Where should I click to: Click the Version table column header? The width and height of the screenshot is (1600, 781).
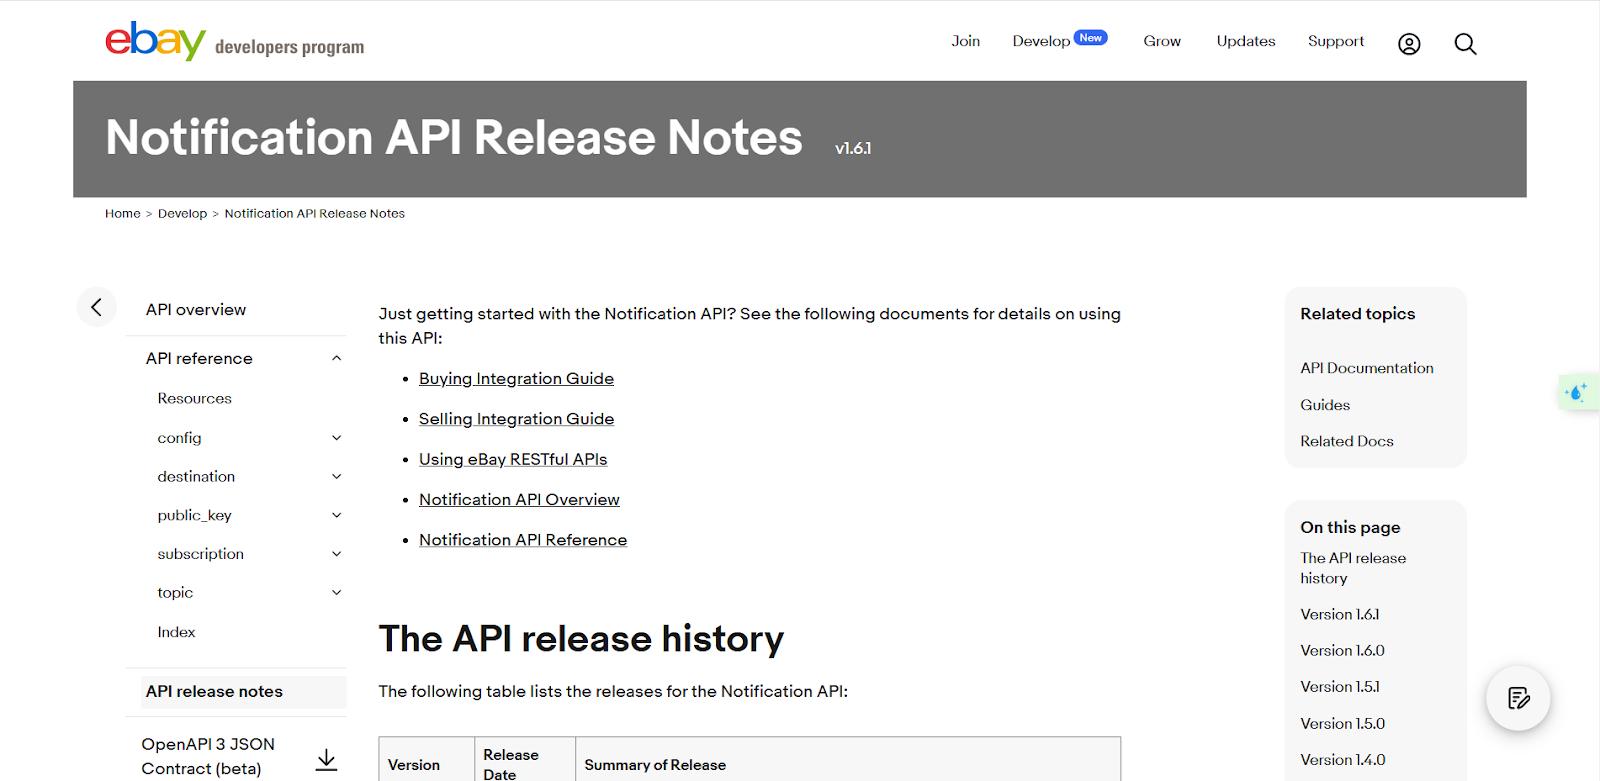click(414, 765)
